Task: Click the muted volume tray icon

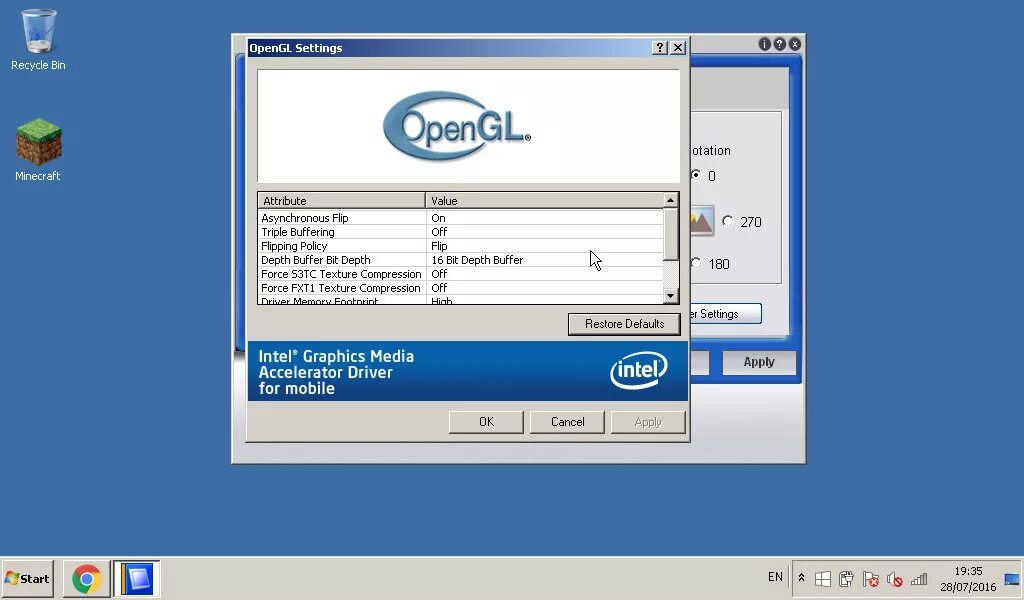Action: [894, 578]
